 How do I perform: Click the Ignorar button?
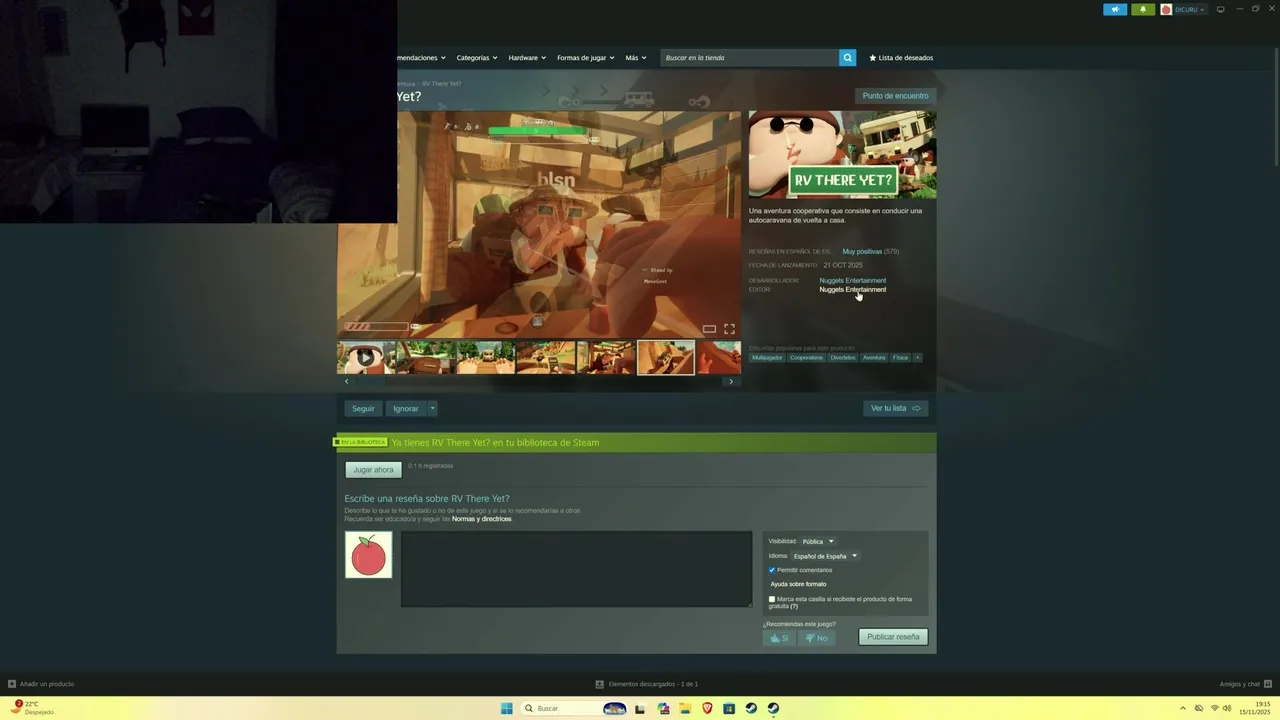406,408
